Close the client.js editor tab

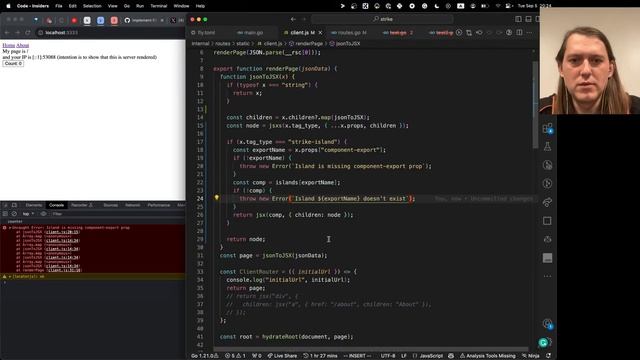(320, 33)
